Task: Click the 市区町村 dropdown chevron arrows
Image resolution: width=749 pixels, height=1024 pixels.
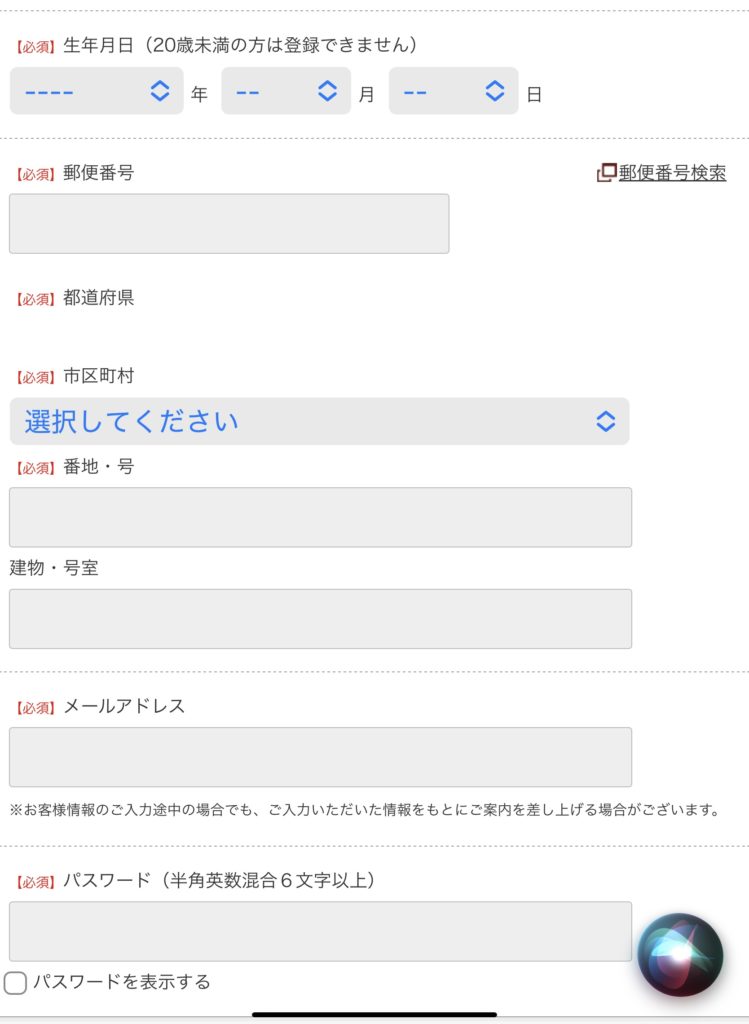Action: [606, 421]
